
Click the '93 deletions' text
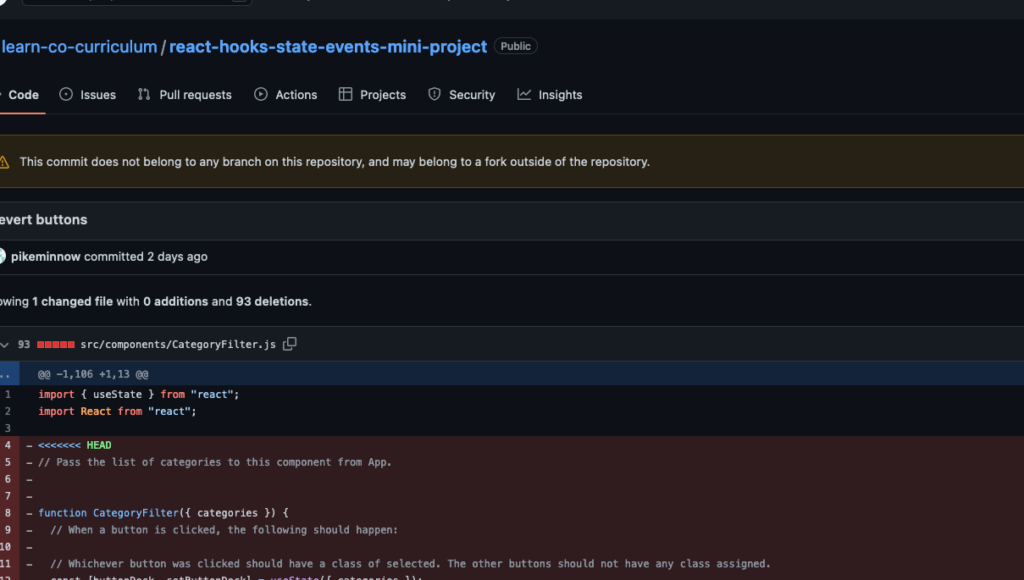pyautogui.click(x=274, y=302)
